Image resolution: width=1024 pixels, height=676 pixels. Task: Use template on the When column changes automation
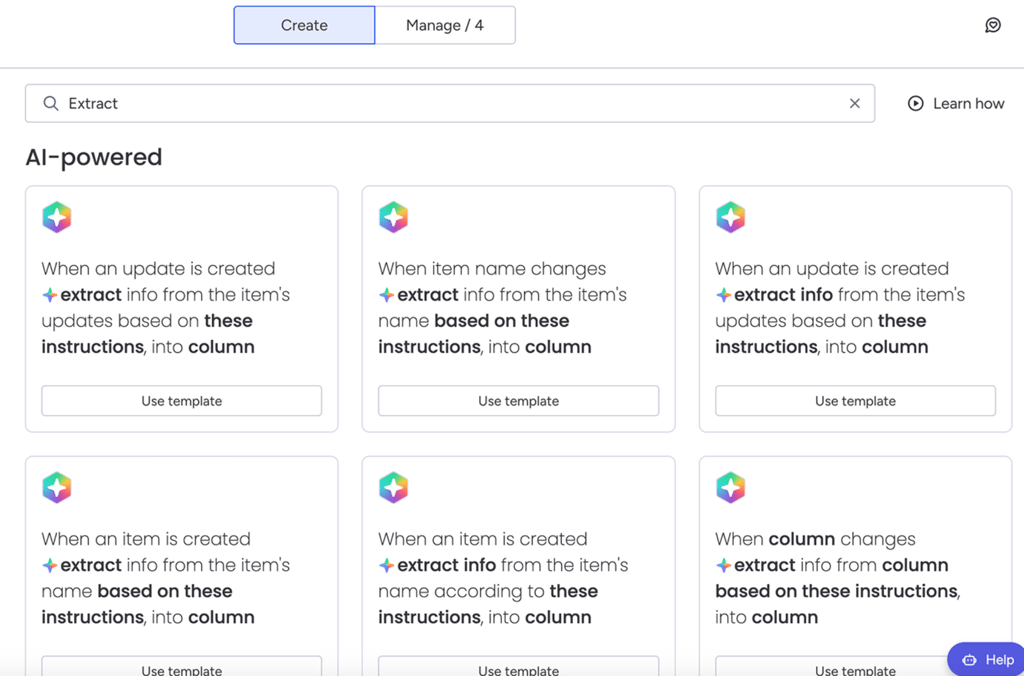(855, 670)
